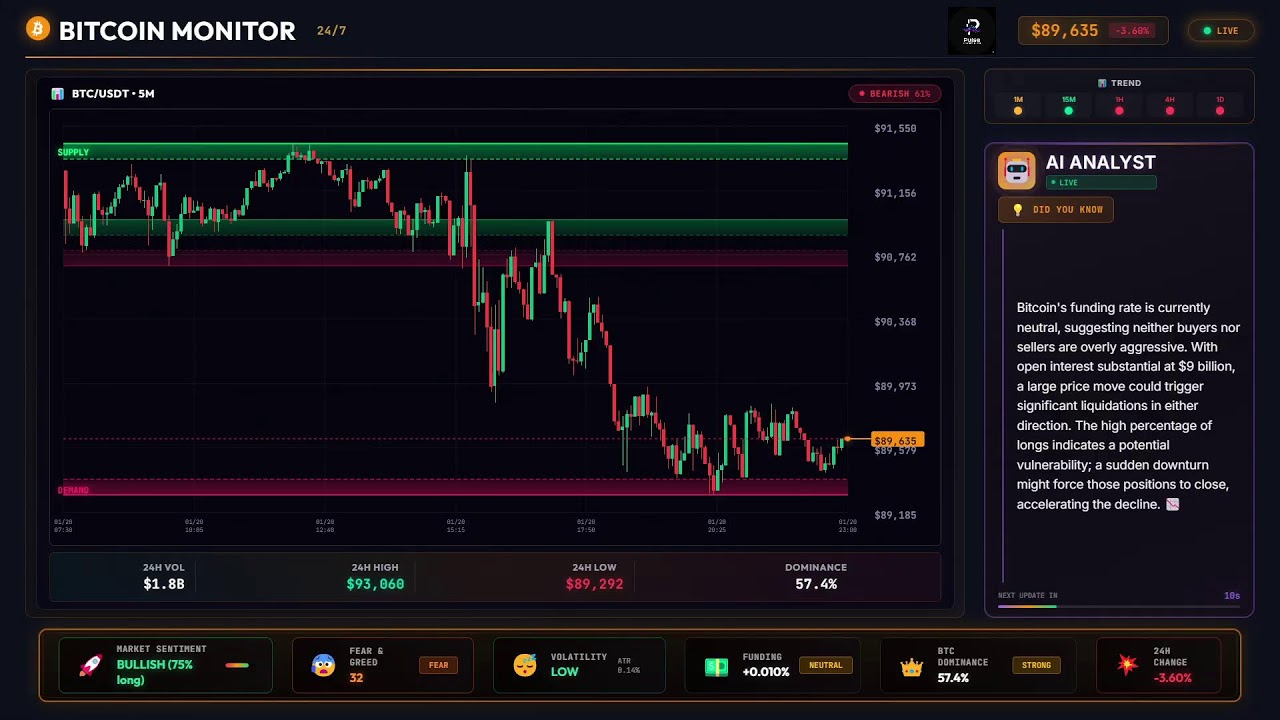Click the rocket icon in Market Sentiment

tap(91, 665)
